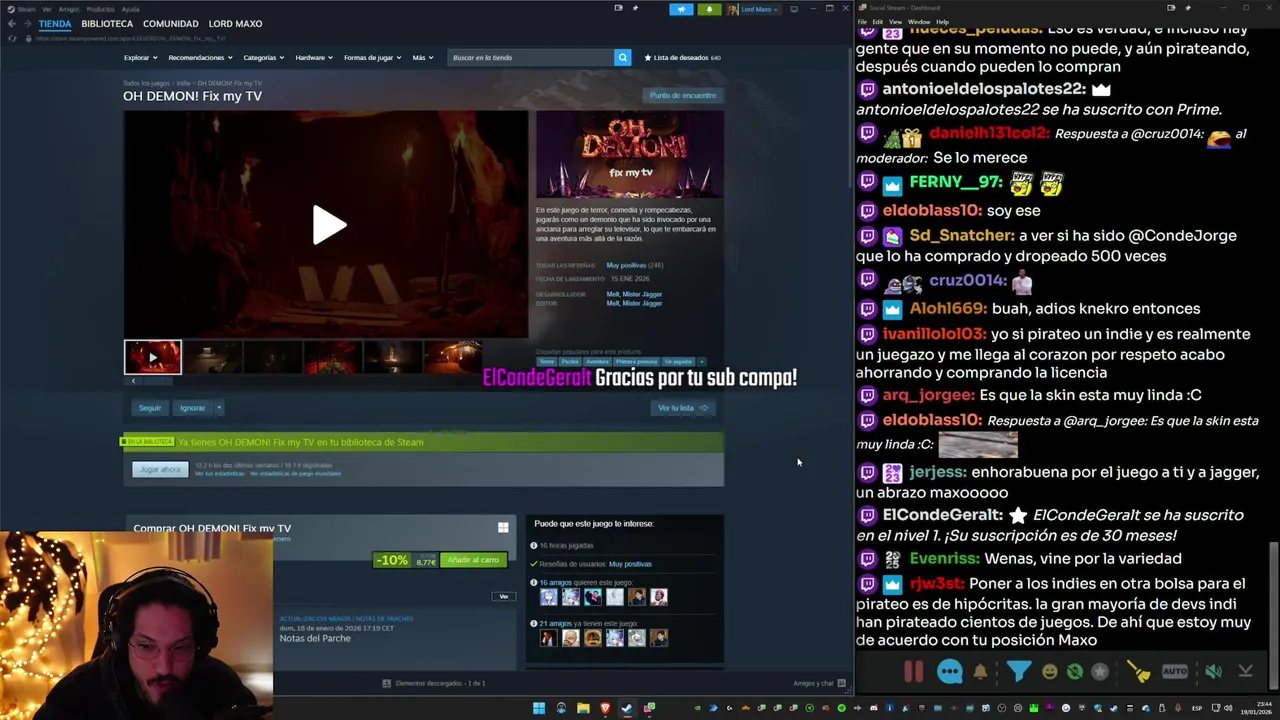
Task: Click the Seguir button
Action: 150,408
